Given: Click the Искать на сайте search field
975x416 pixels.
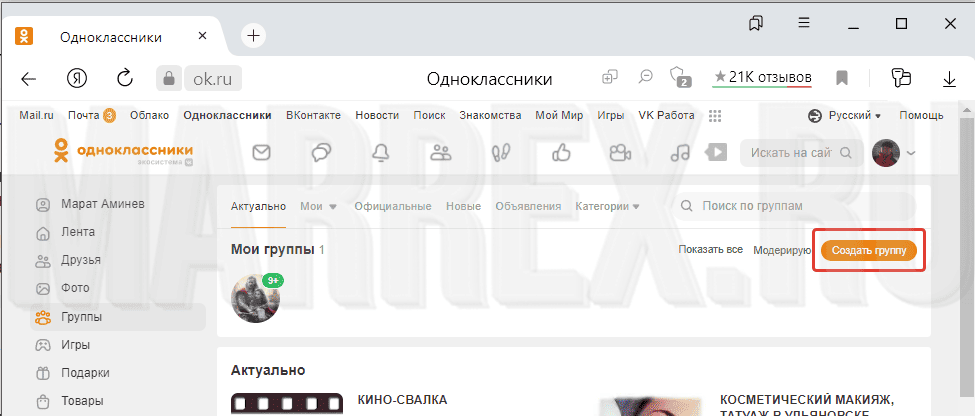Looking at the screenshot, I should [802, 152].
